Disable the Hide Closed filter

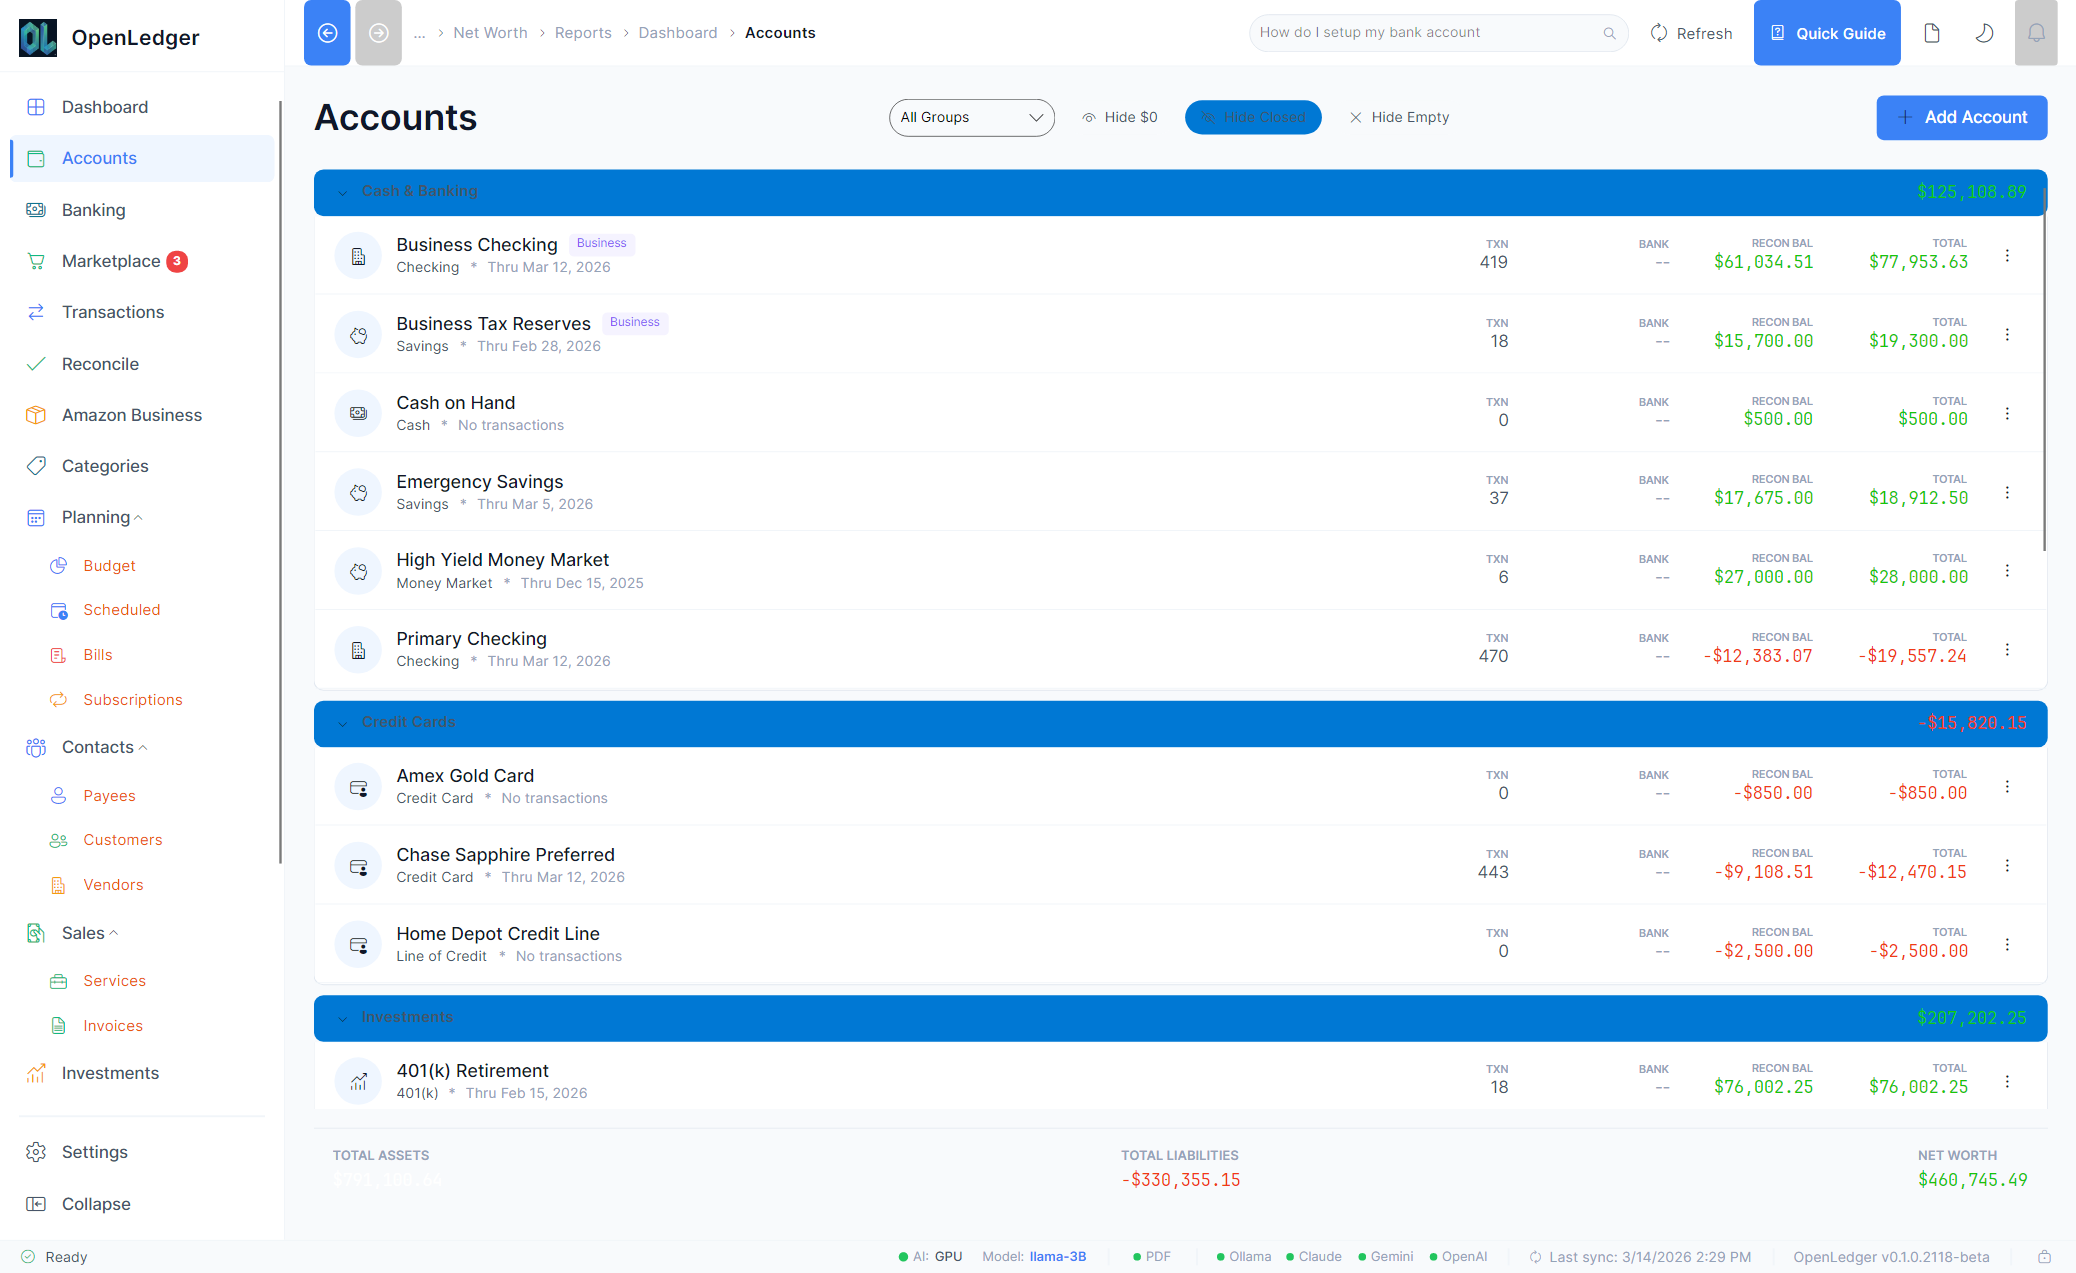(1253, 117)
